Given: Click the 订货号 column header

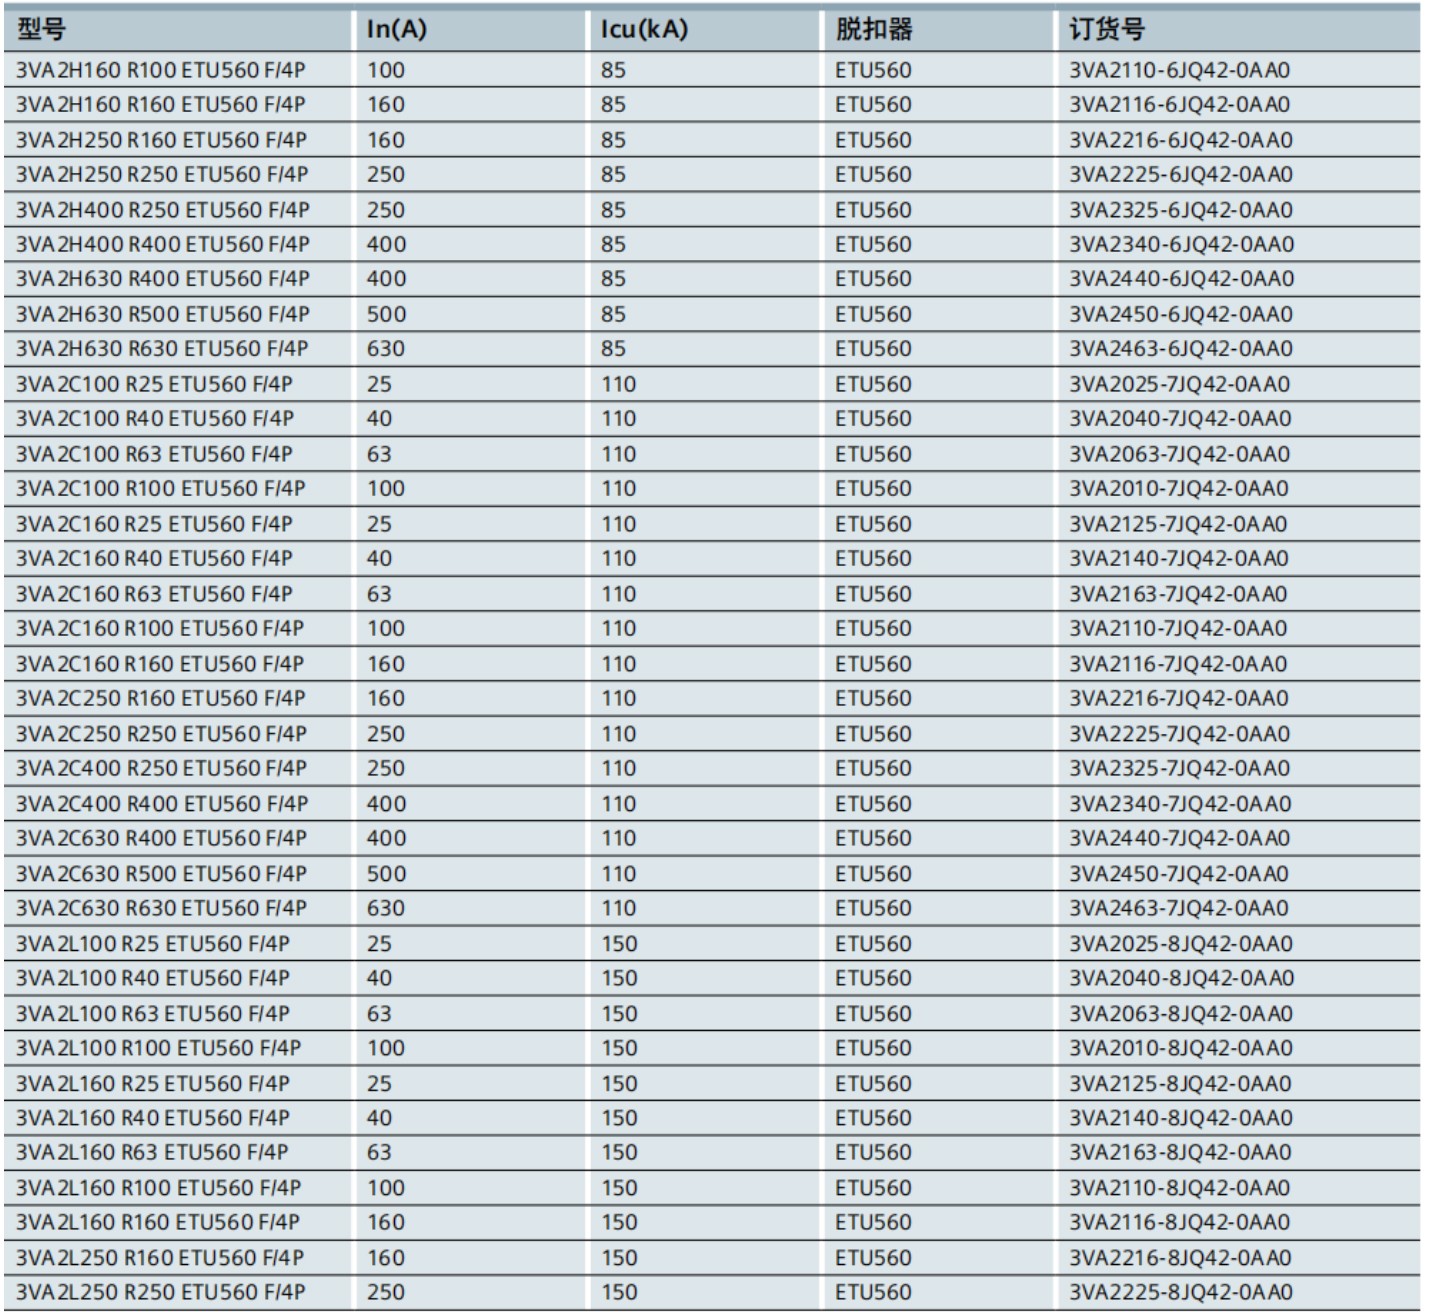Looking at the screenshot, I should 1107,29.
